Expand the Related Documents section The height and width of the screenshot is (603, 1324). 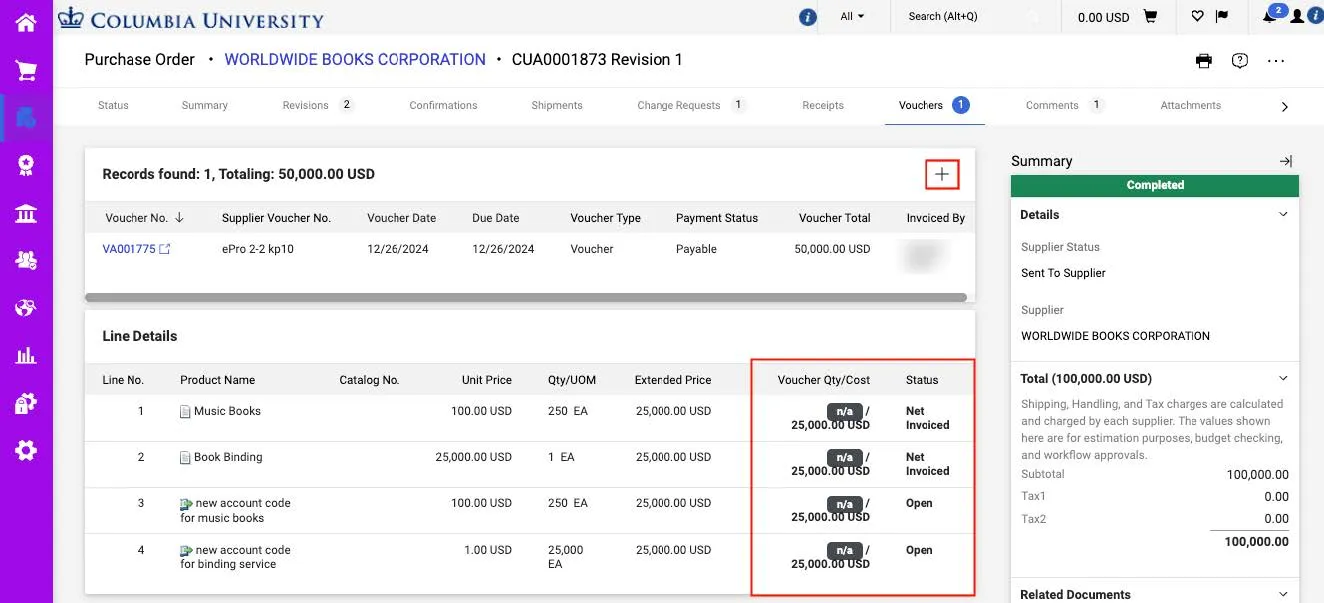click(1284, 594)
